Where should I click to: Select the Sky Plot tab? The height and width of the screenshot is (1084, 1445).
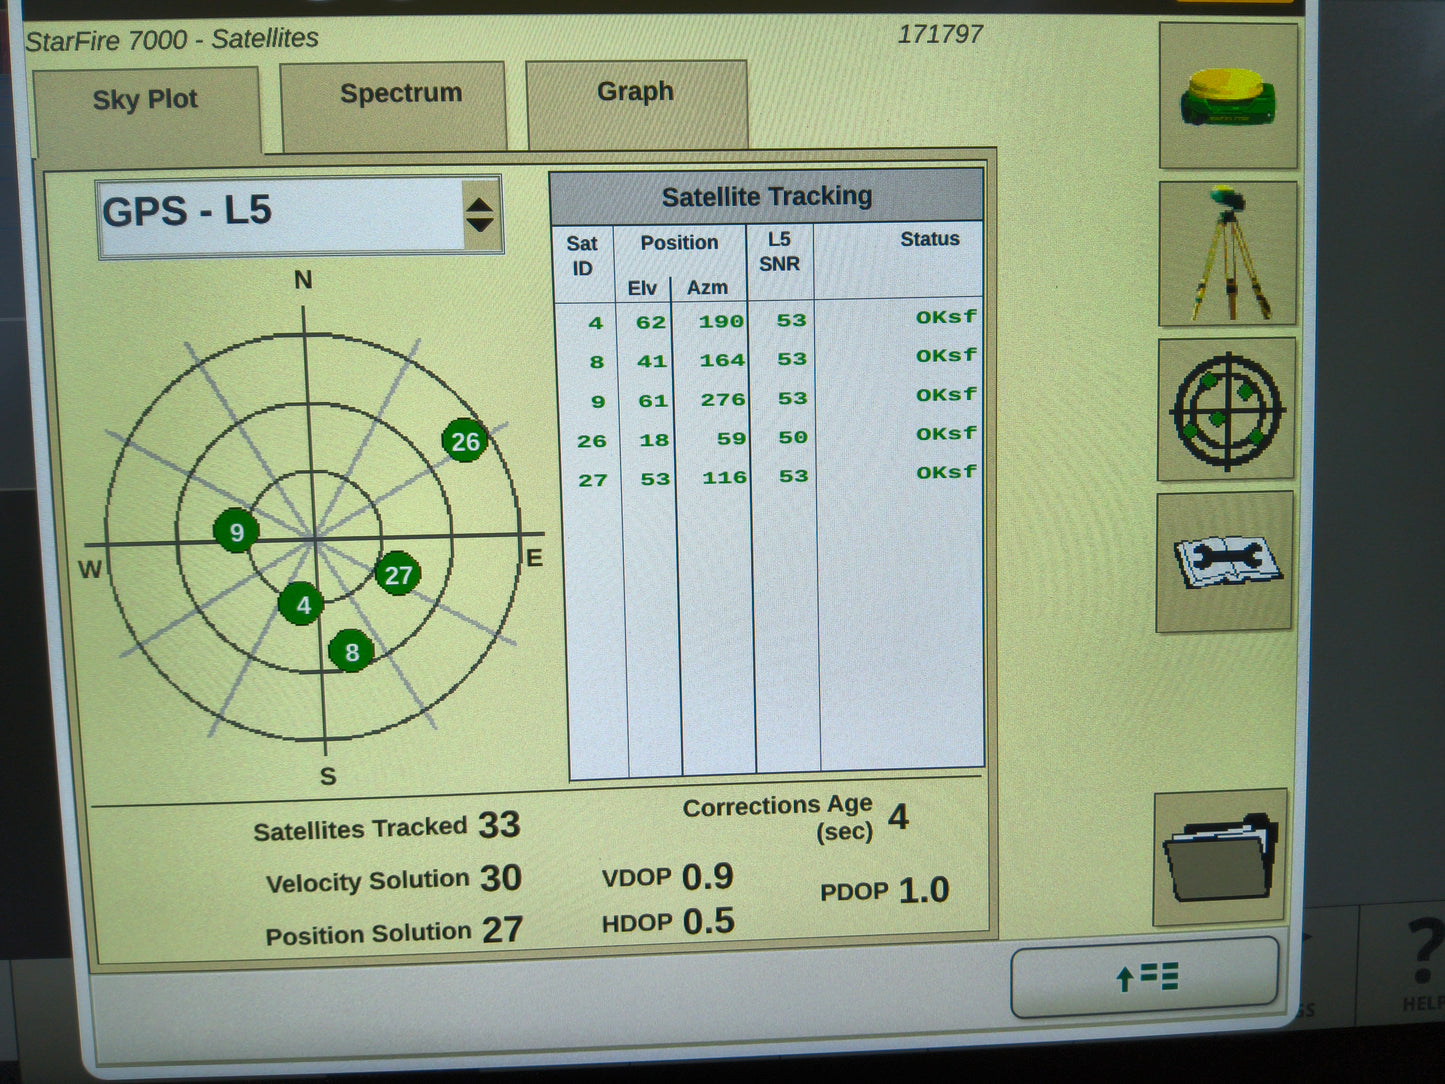(145, 99)
